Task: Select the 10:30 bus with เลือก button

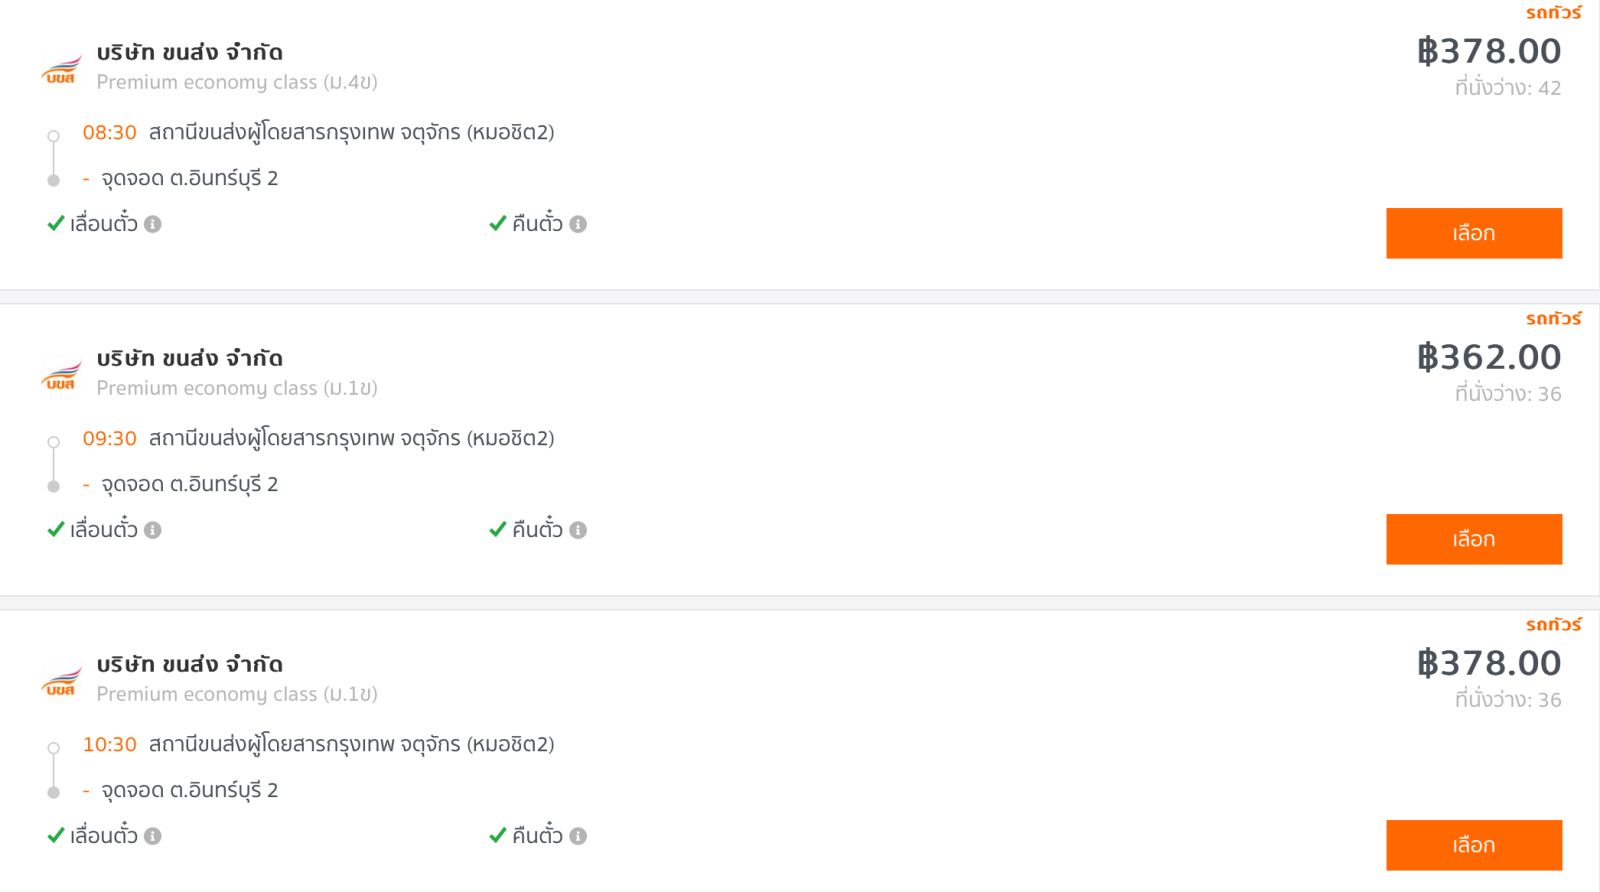Action: (x=1474, y=845)
